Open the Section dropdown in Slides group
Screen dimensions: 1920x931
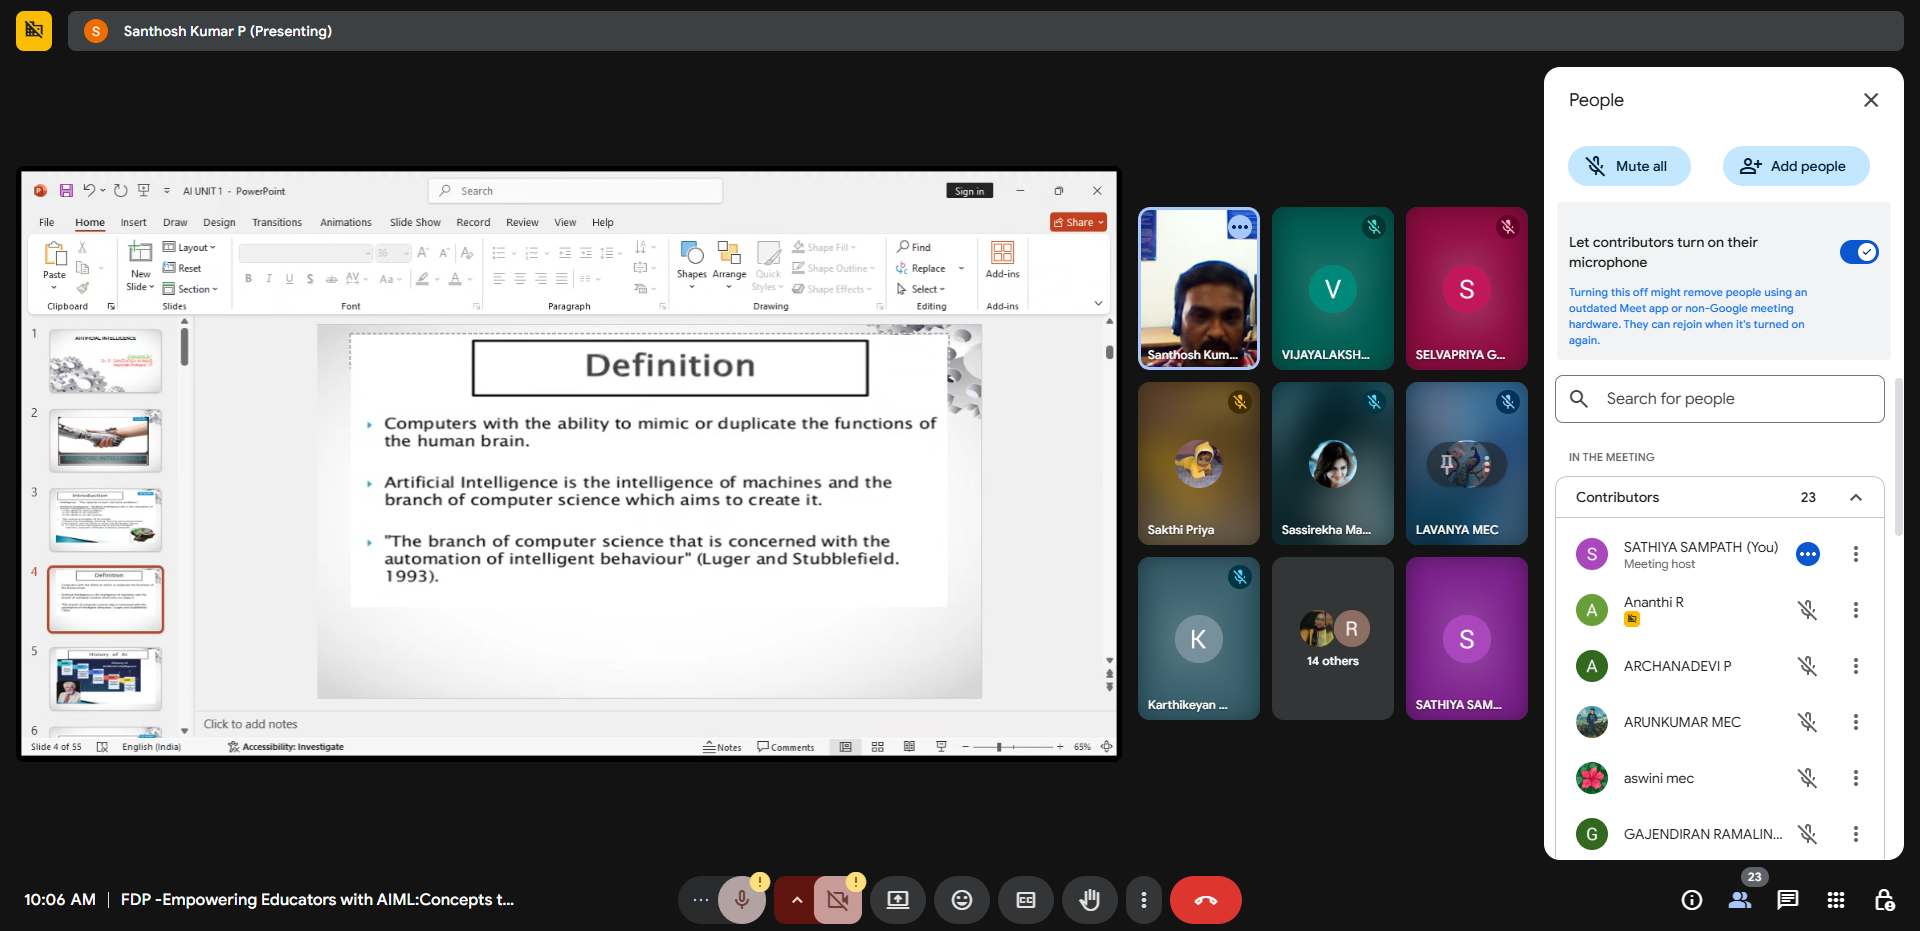pos(190,289)
